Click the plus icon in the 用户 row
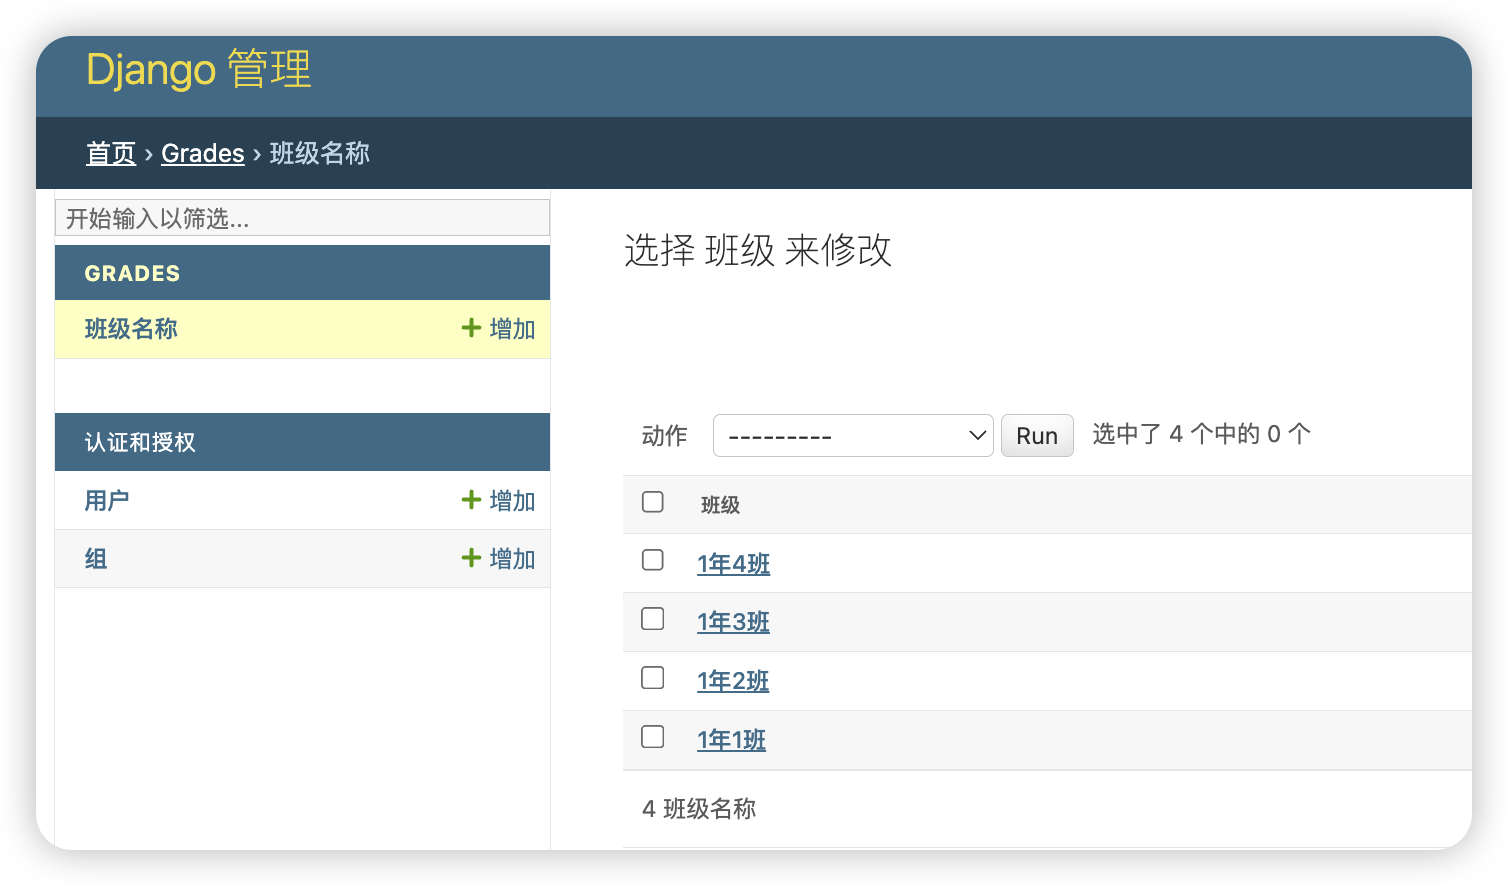The image size is (1508, 886). tap(471, 500)
